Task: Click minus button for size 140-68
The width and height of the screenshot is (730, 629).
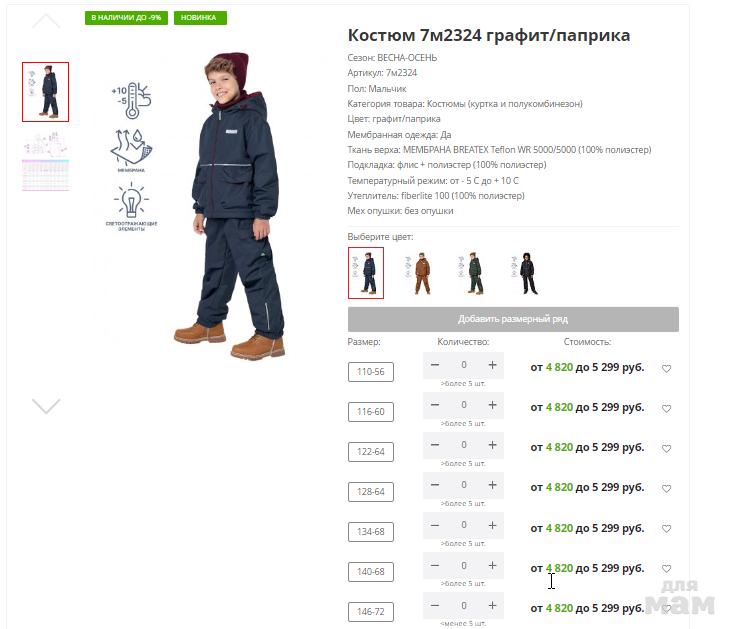Action: point(435,565)
